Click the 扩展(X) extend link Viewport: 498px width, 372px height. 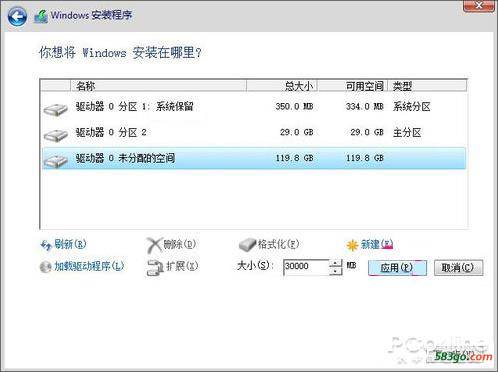click(182, 266)
